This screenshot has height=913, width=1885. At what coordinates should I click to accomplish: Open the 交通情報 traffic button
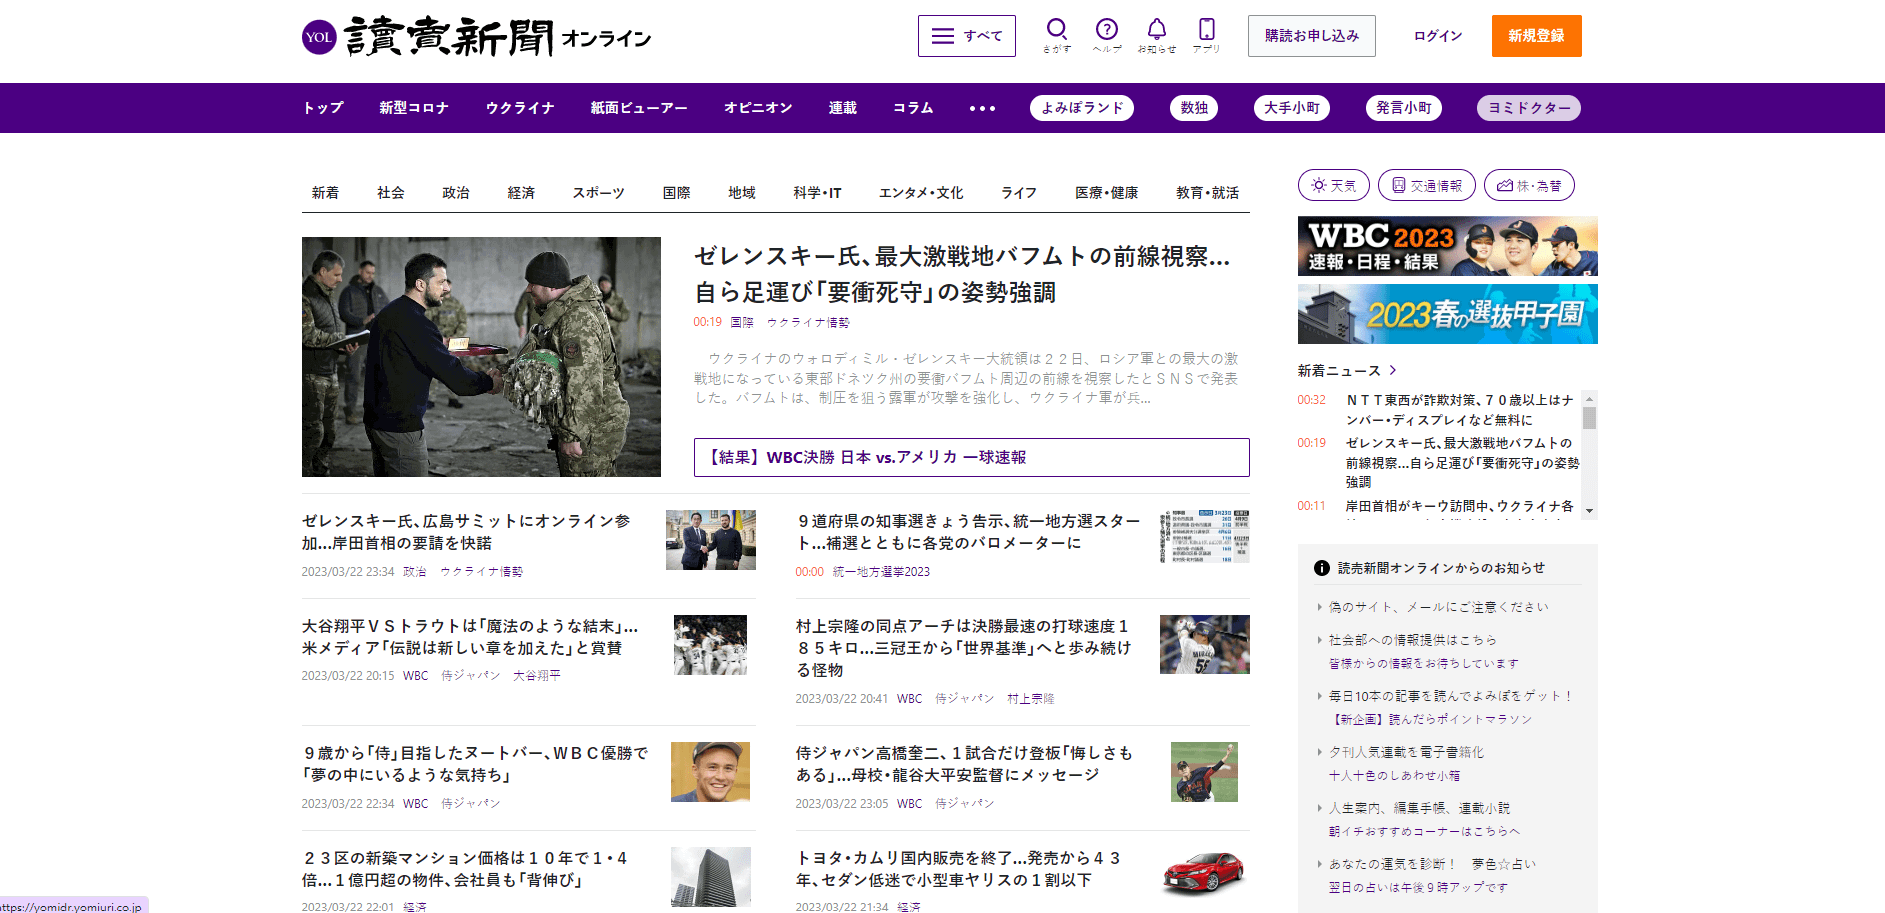click(x=1427, y=185)
